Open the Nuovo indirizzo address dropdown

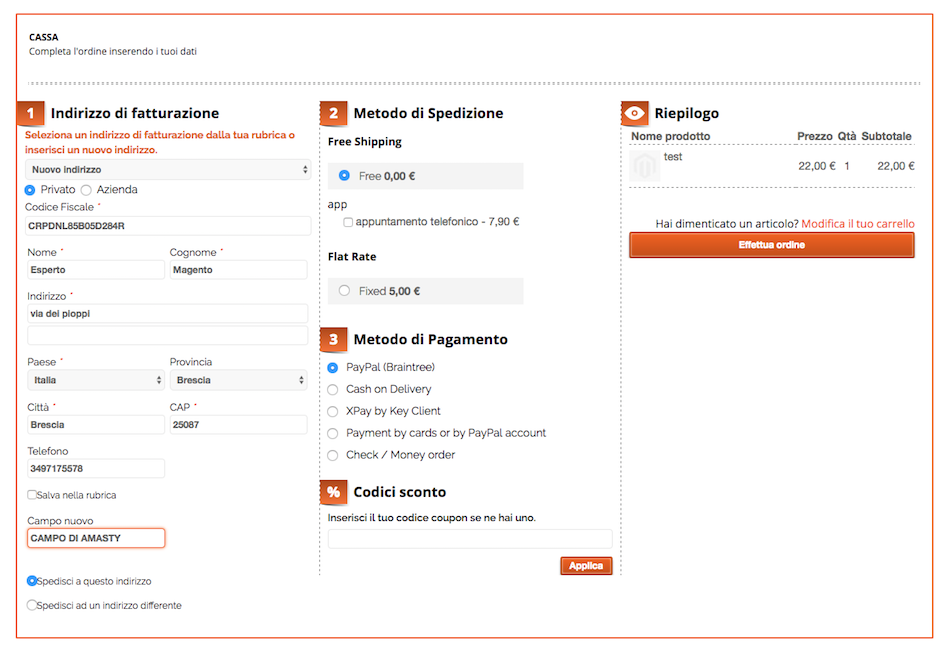point(168,170)
